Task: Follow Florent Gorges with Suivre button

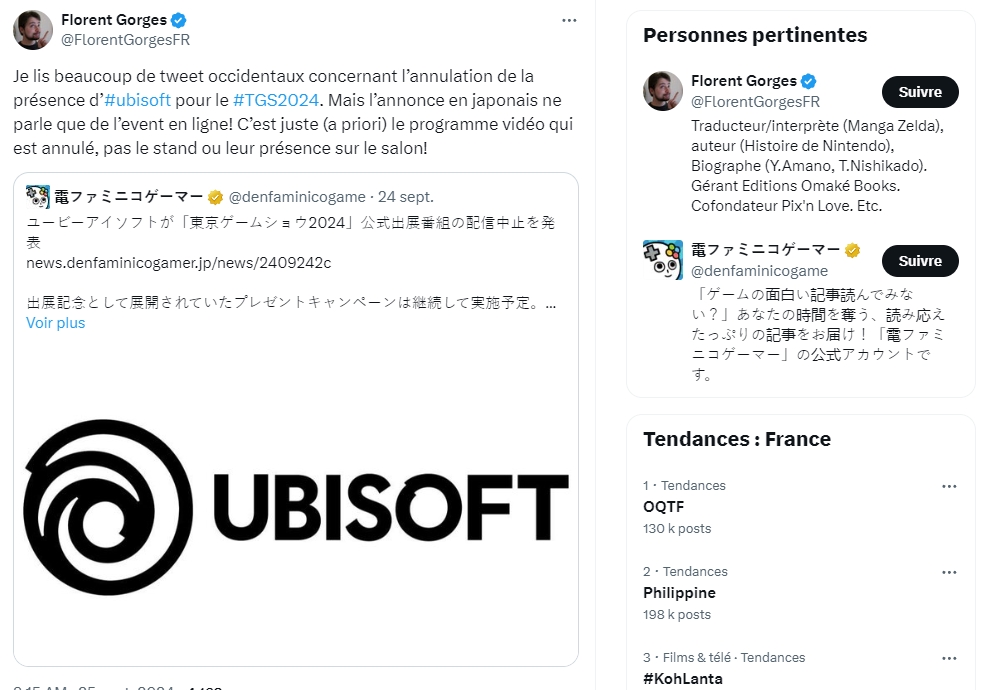Action: click(x=920, y=92)
